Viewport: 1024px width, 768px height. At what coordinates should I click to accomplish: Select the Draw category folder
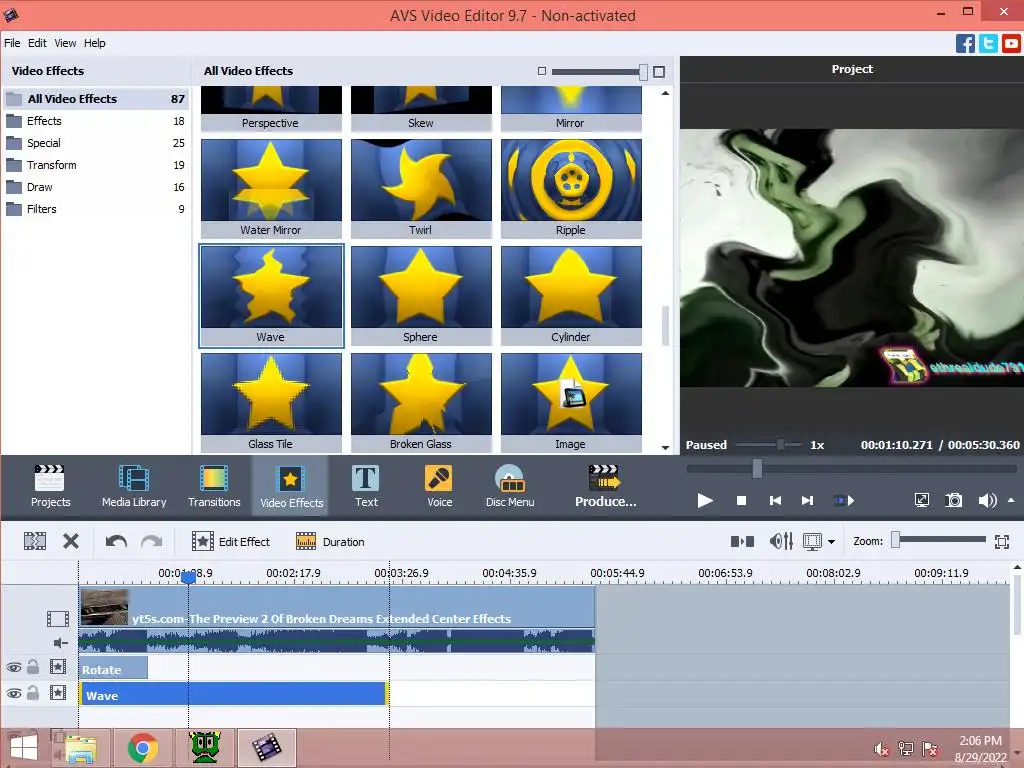coord(96,187)
